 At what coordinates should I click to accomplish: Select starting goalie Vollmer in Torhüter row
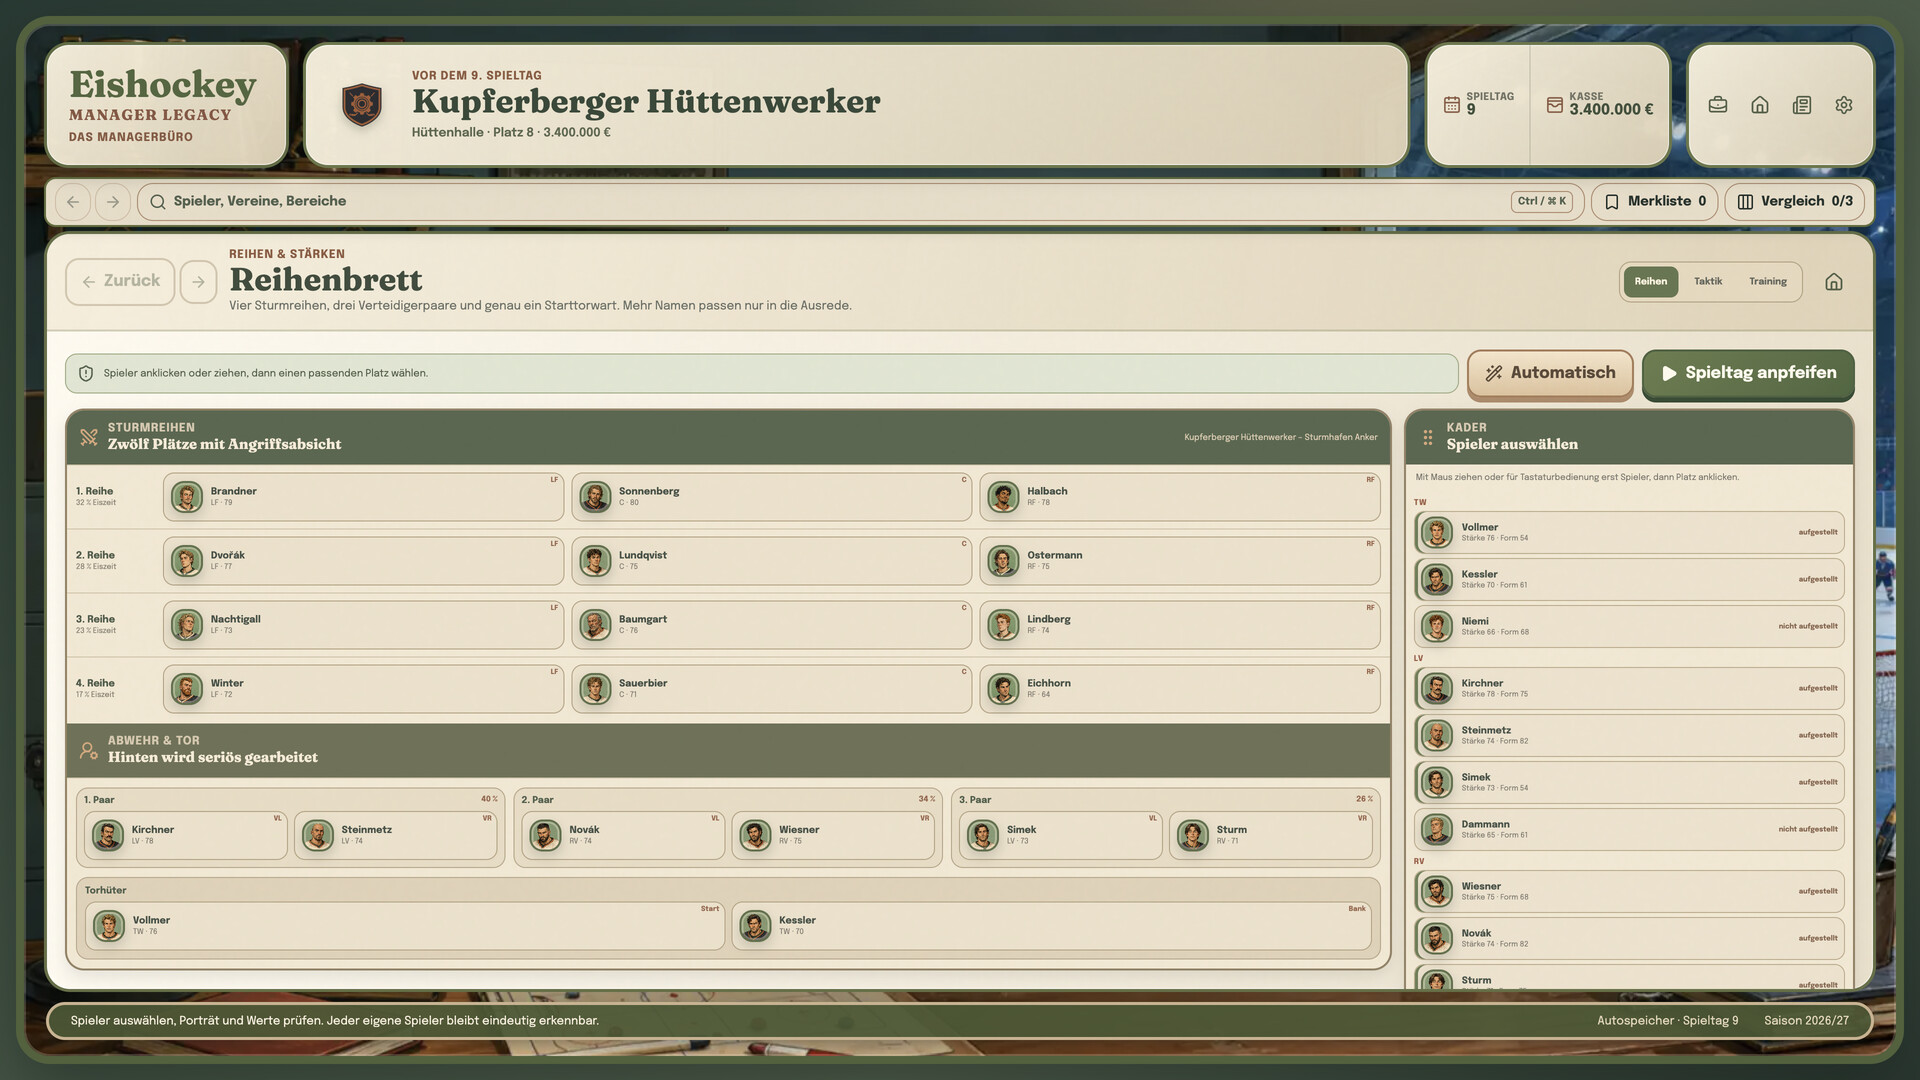405,926
